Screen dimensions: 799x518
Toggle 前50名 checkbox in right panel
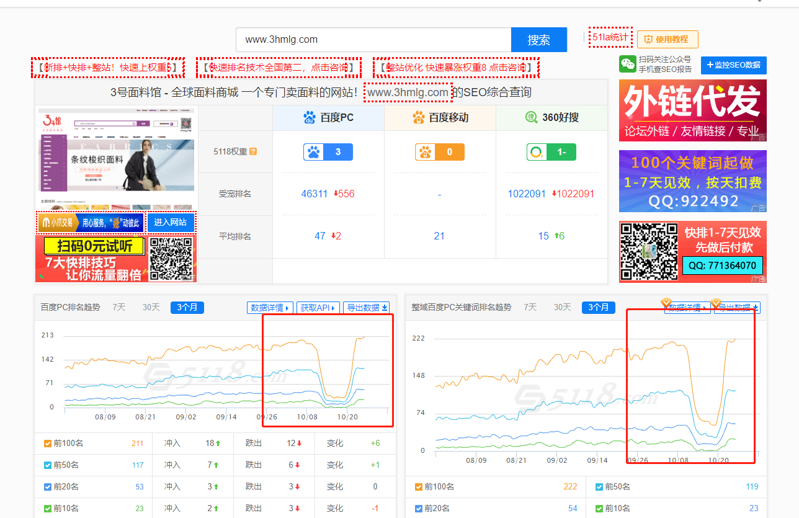point(599,487)
